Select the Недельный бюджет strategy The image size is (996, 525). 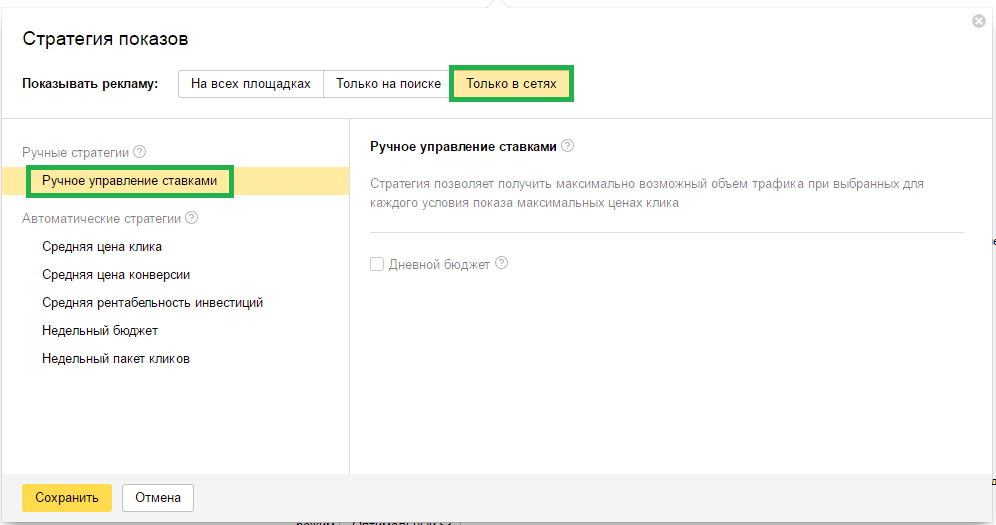tap(100, 330)
